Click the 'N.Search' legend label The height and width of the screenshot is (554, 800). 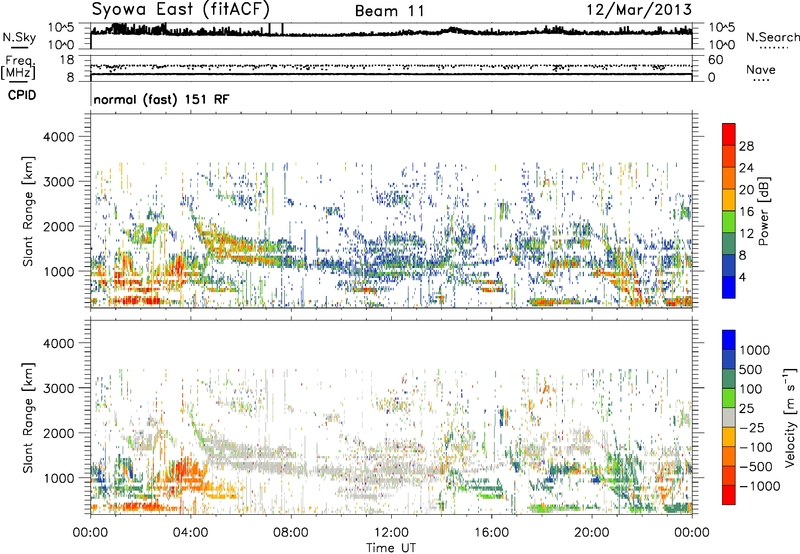click(x=773, y=37)
